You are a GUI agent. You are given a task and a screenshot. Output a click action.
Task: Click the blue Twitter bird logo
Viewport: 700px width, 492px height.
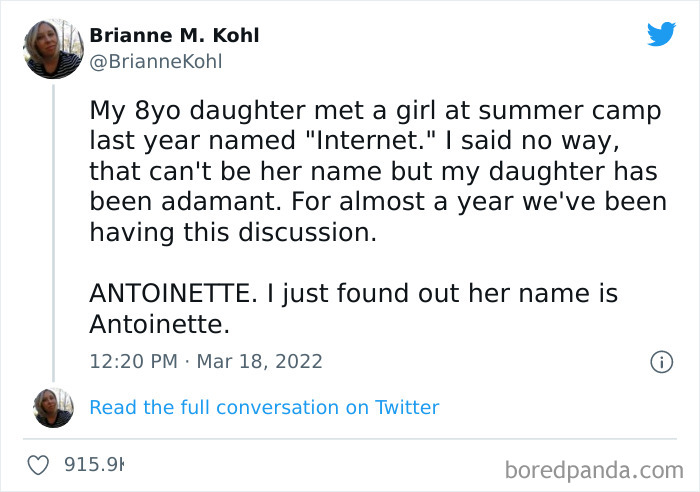[x=661, y=35]
